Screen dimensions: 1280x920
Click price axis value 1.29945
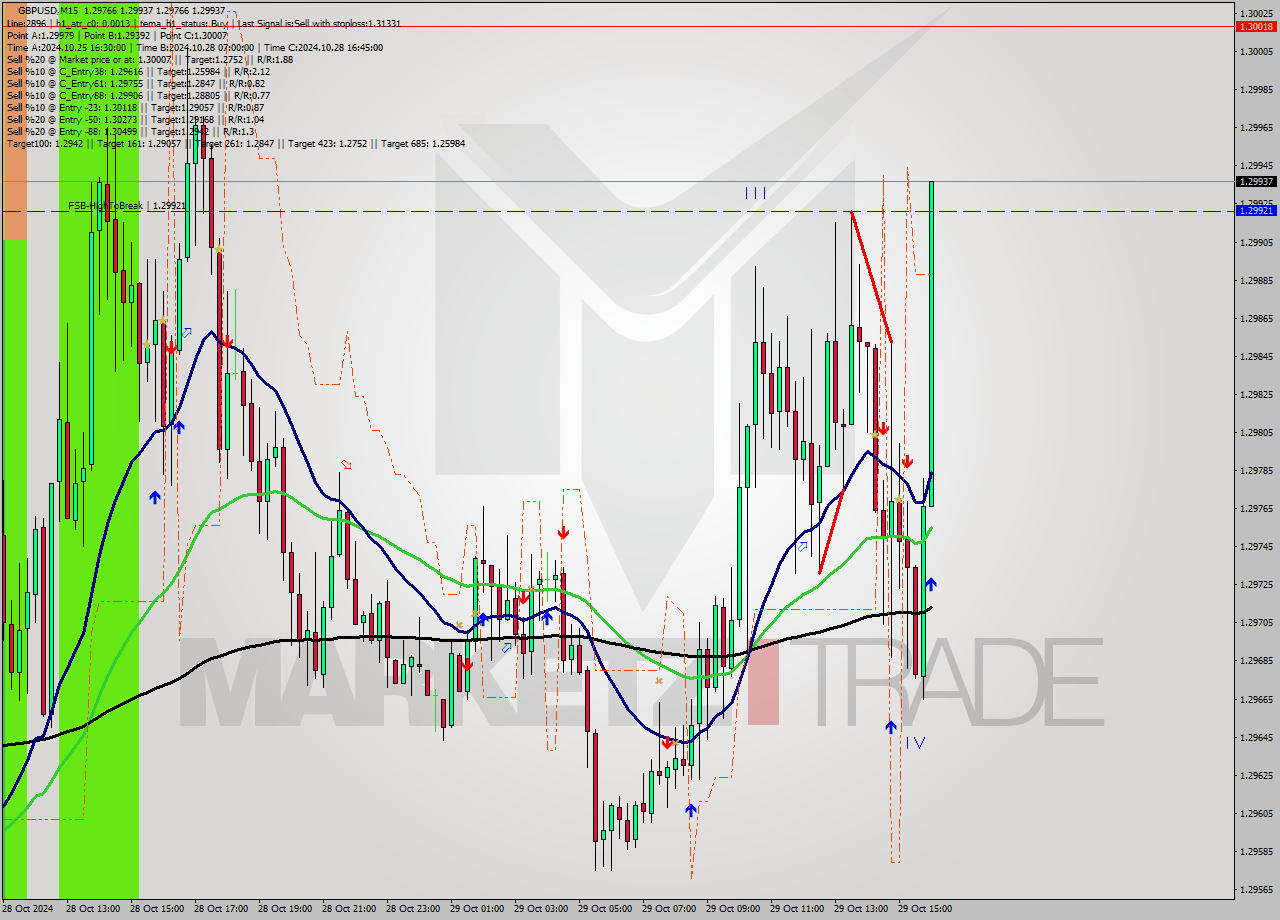pos(1256,165)
